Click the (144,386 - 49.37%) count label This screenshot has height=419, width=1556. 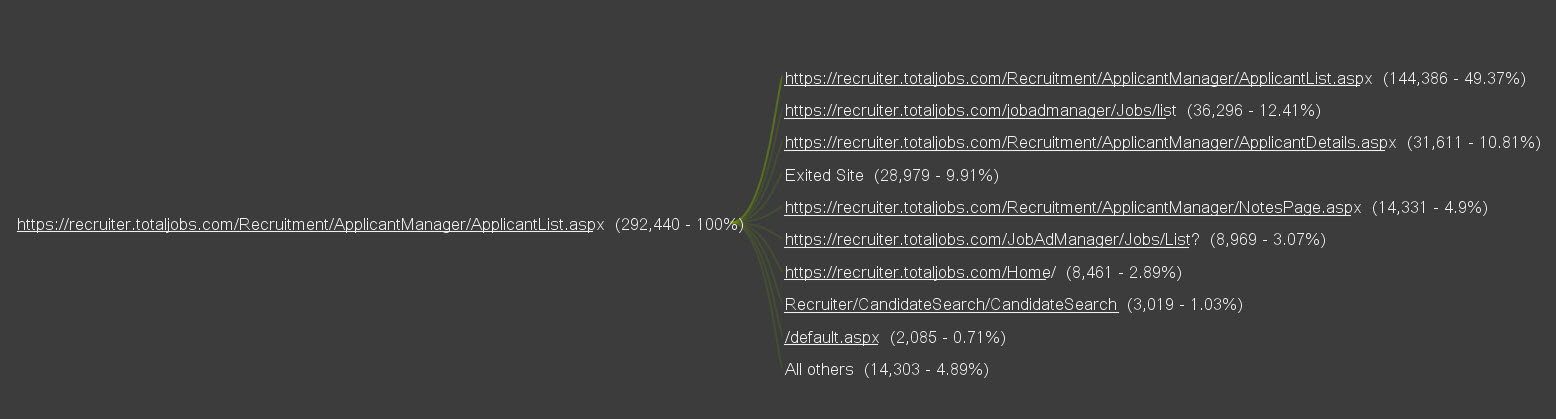[1454, 79]
